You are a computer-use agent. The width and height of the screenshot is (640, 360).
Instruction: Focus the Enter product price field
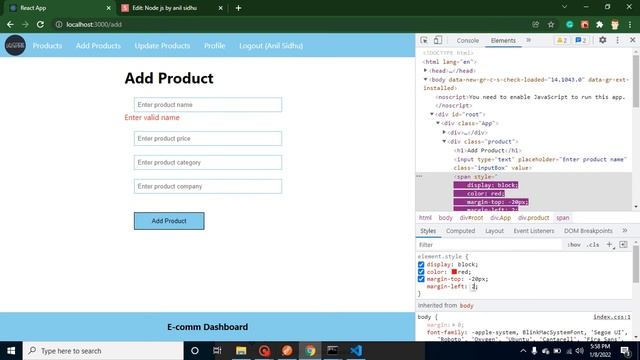pos(208,138)
